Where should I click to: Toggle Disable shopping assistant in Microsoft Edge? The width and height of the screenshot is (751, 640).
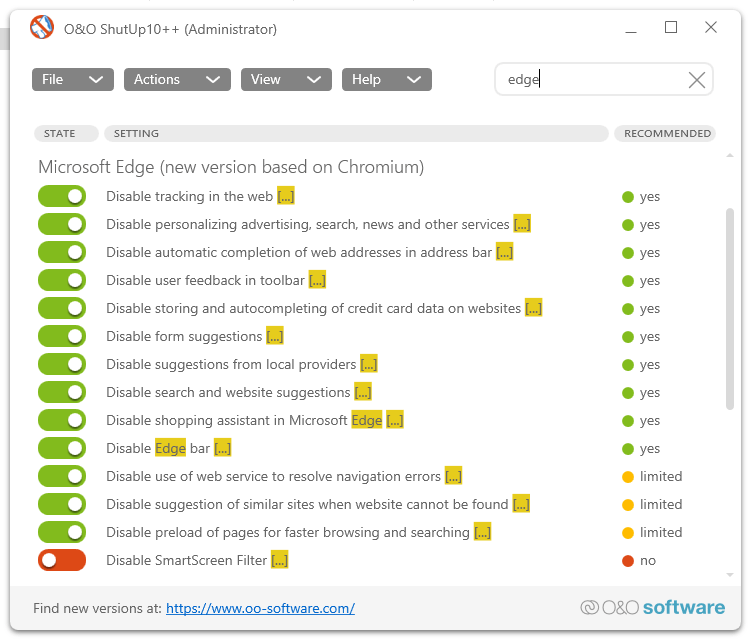coord(62,420)
